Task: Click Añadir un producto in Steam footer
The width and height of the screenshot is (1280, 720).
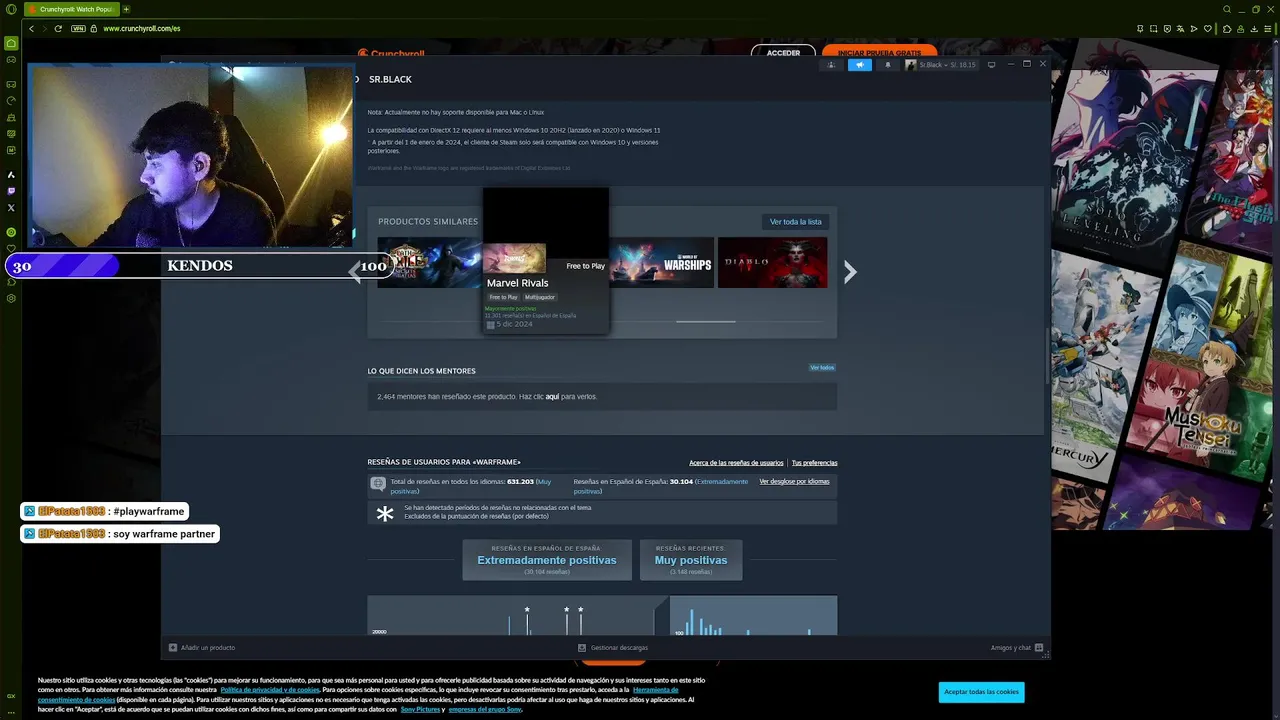Action: [202, 648]
